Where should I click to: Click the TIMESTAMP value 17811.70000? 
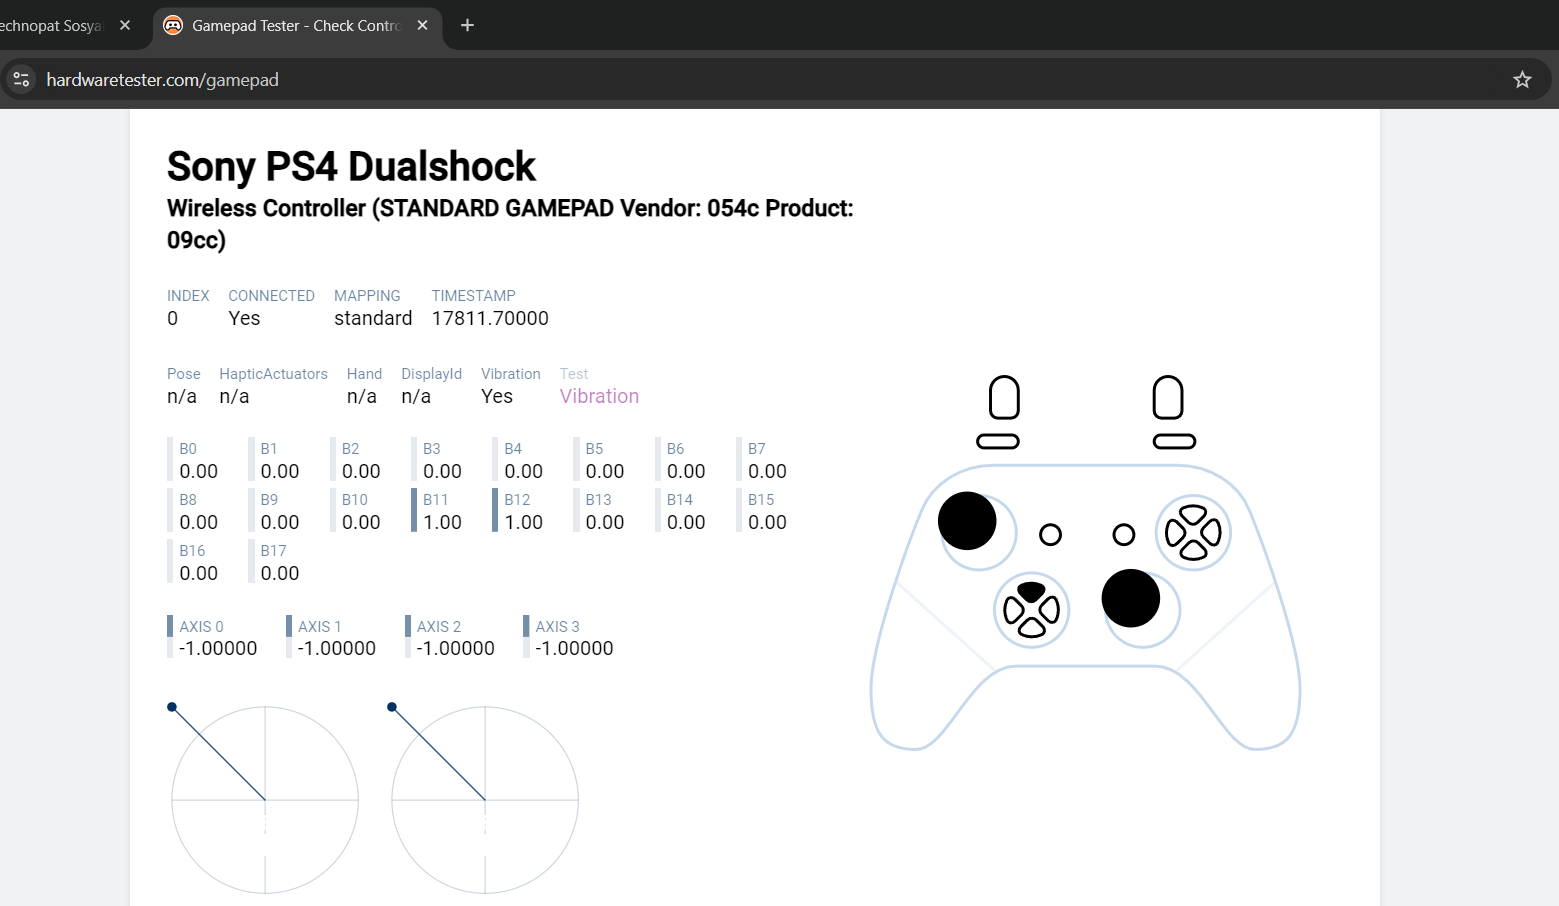coord(490,318)
